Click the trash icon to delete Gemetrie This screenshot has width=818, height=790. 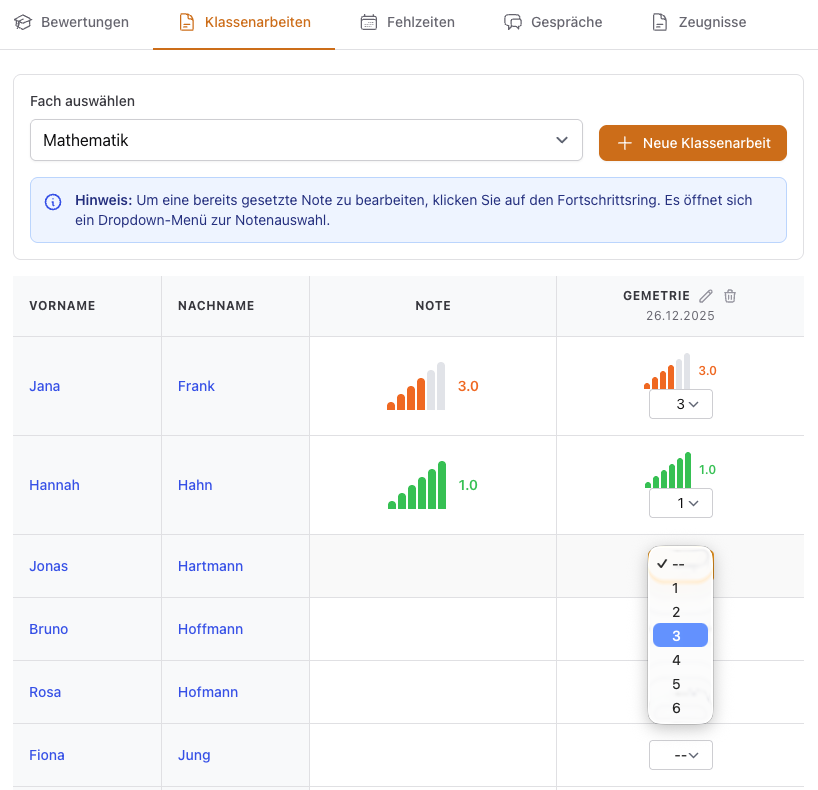730,296
